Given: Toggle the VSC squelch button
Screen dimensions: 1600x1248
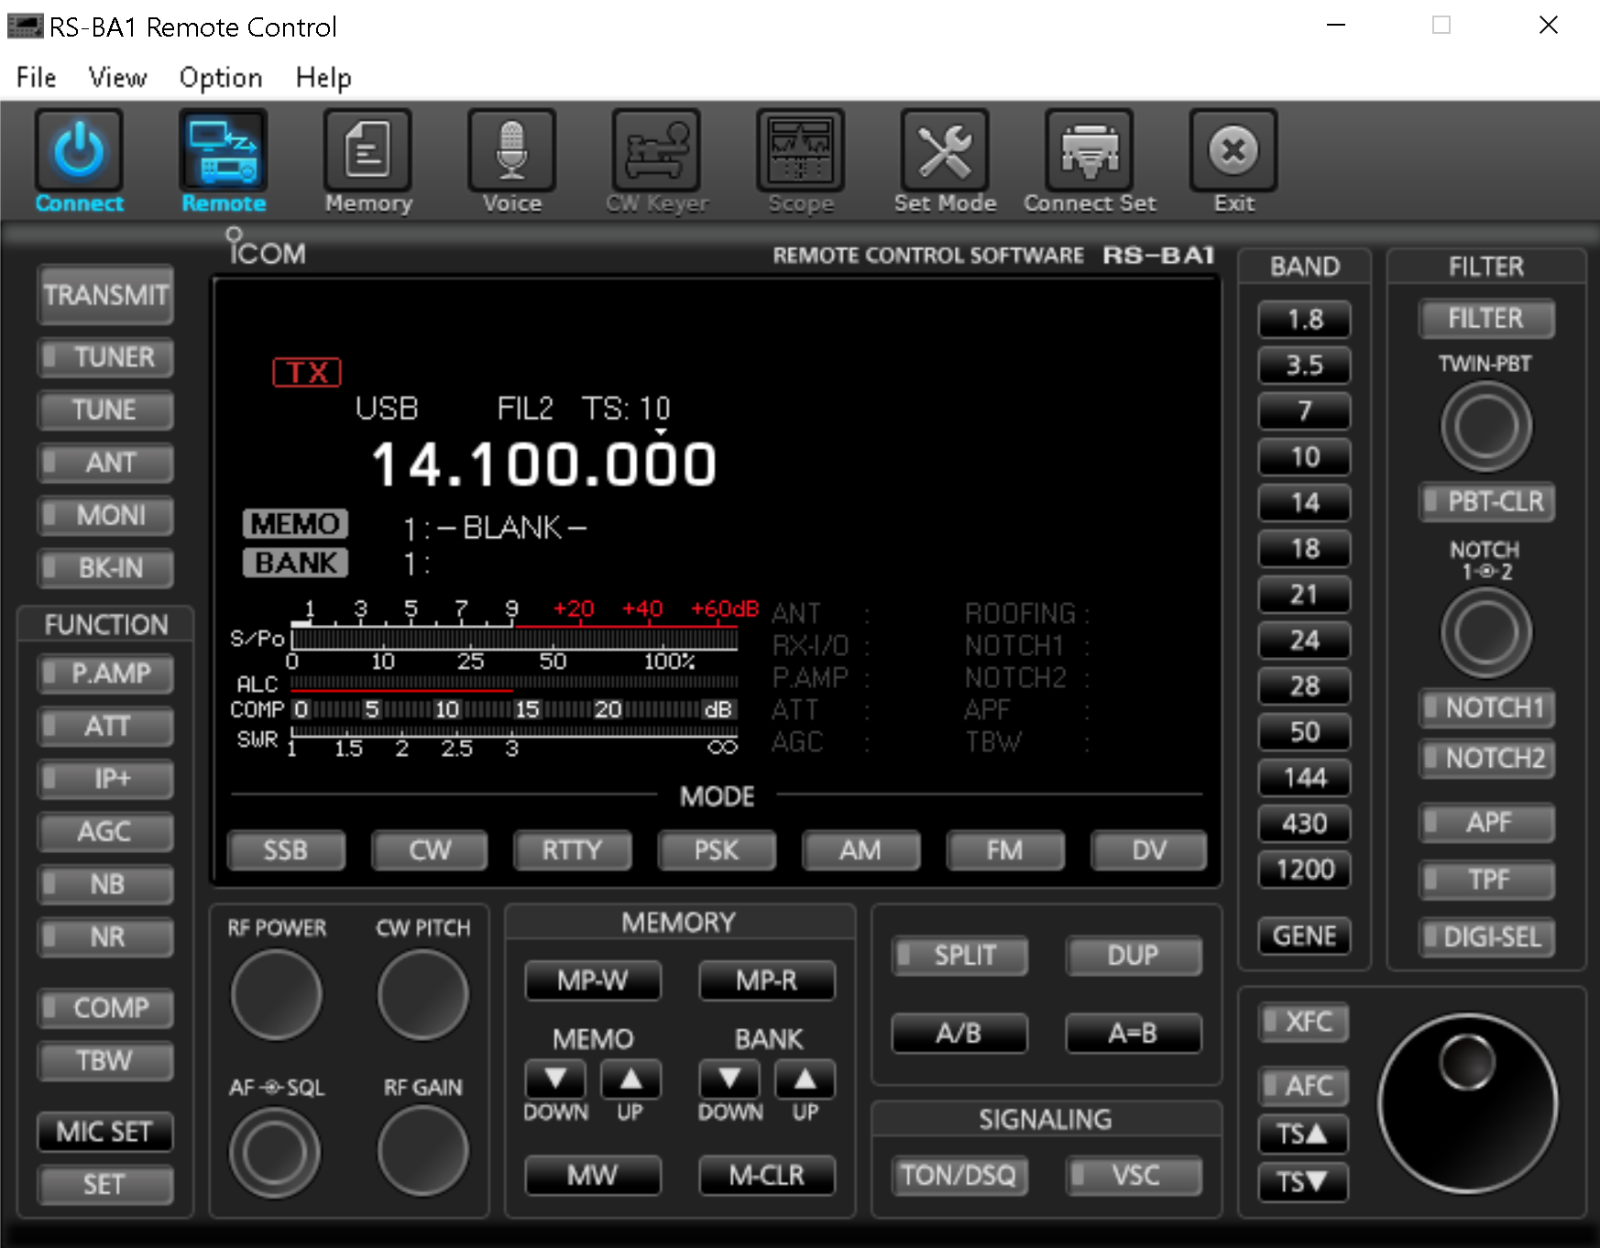Looking at the screenshot, I should coord(1134,1175).
